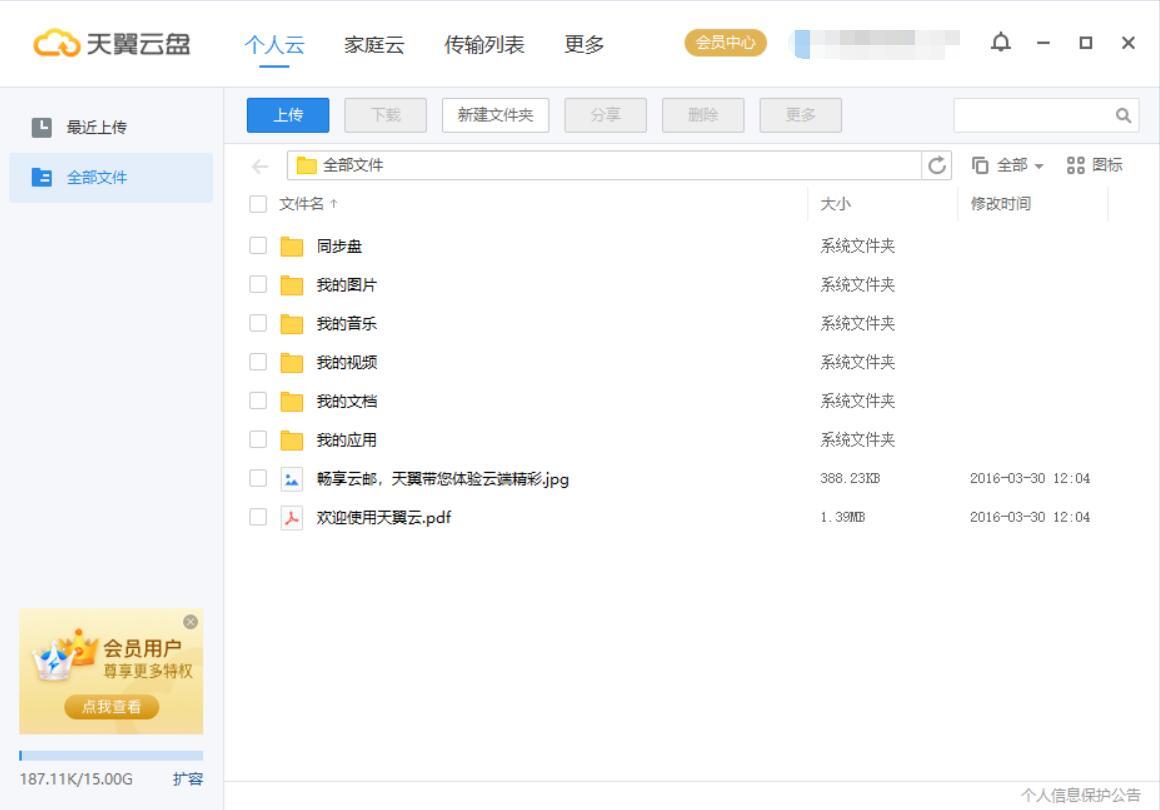Click the 1.39MB size cell
The width and height of the screenshot is (1160, 810).
coord(843,517)
